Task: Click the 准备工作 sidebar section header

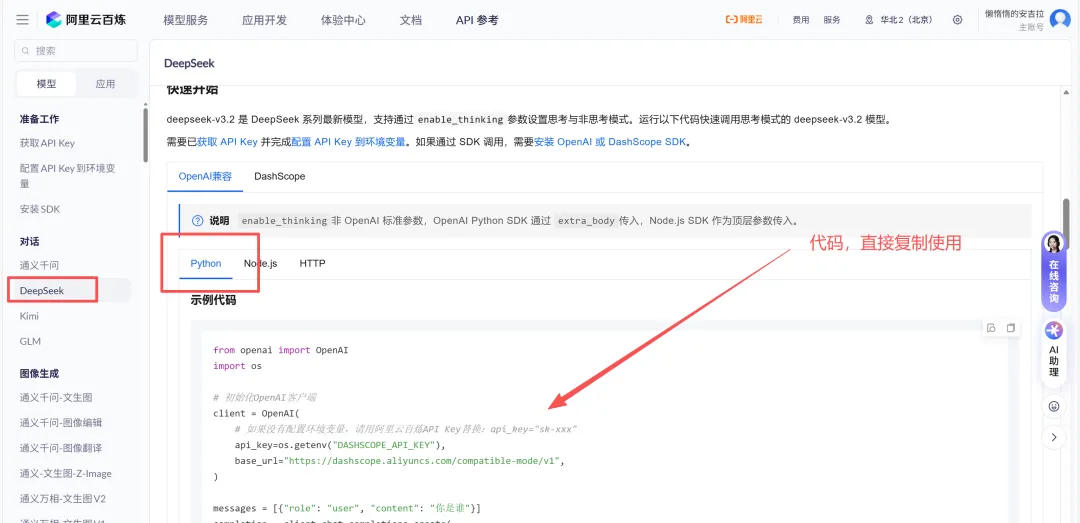Action: [39, 119]
